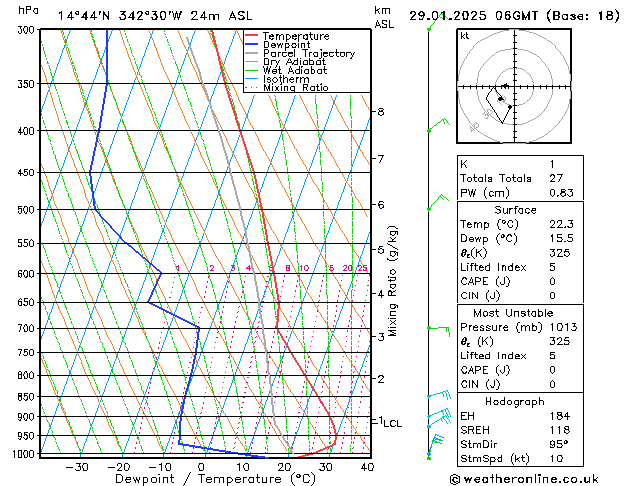Viewport: 629px width, 486px height.
Task: Click the wind barb at 500 hPa
Action: click(x=438, y=202)
